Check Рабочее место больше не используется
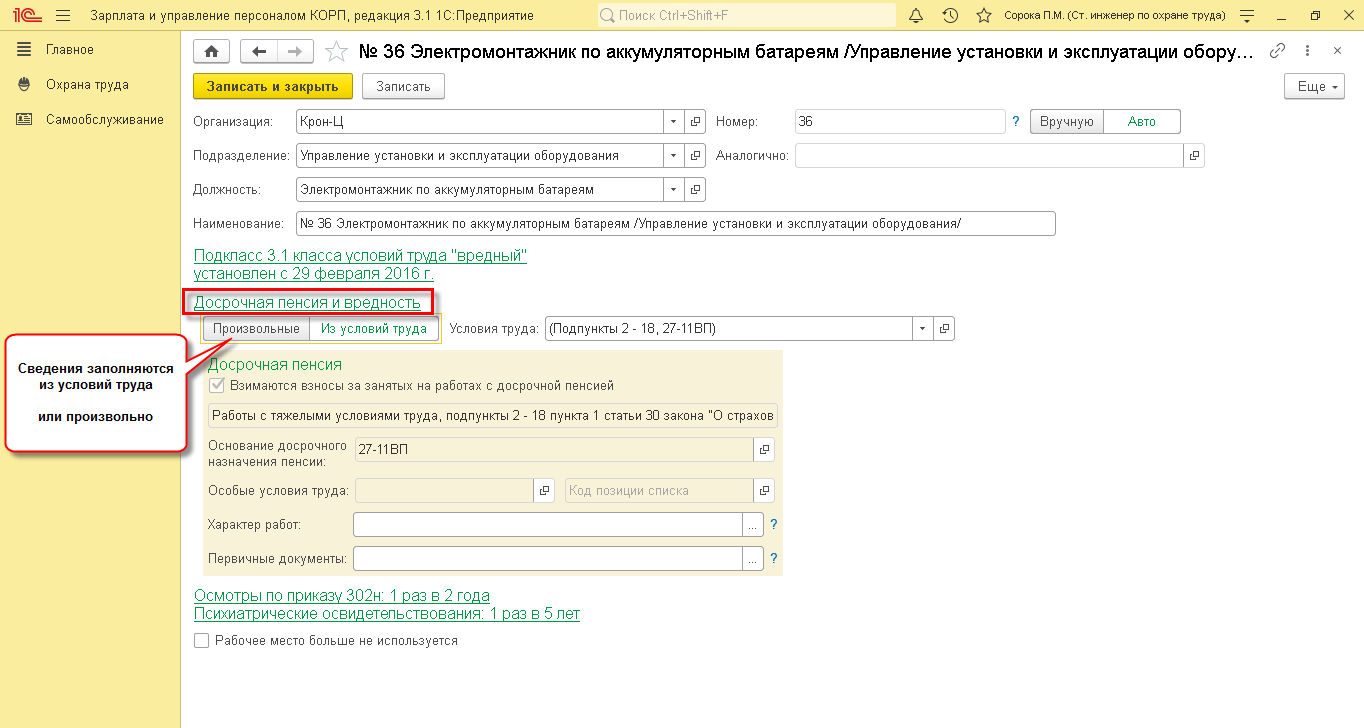The width and height of the screenshot is (1364, 728). [x=201, y=640]
